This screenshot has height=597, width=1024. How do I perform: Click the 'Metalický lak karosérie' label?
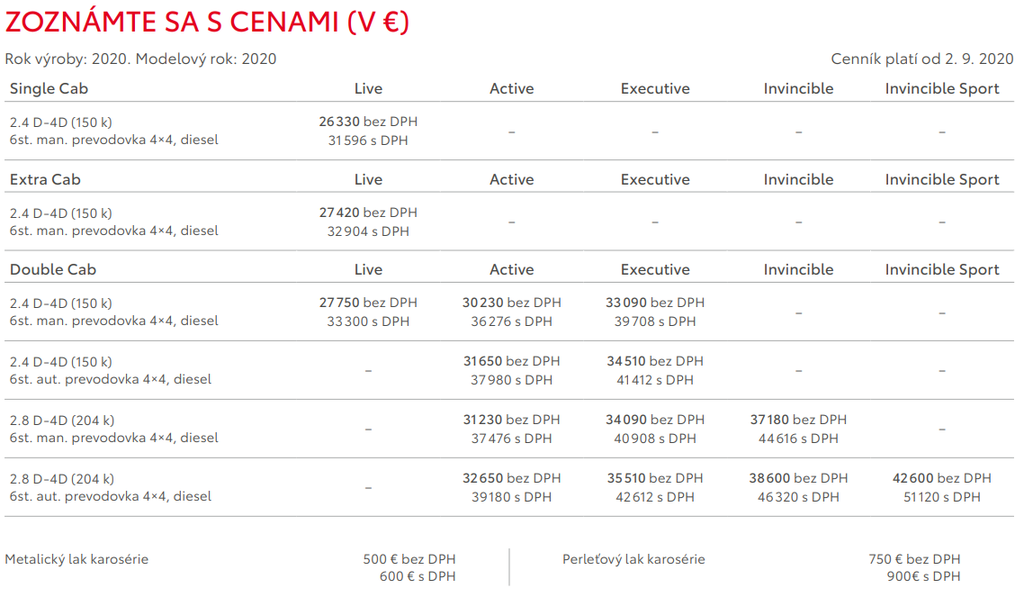[77, 559]
